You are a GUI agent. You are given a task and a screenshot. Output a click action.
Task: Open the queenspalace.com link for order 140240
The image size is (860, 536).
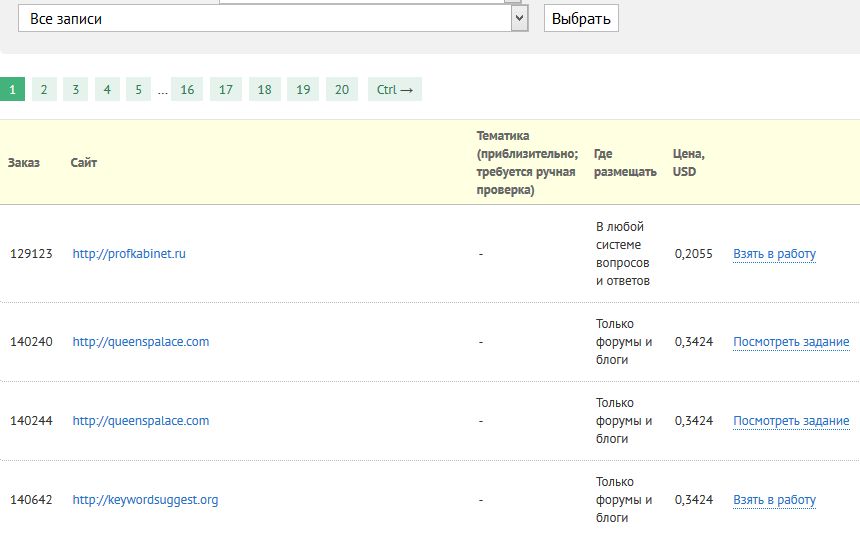coord(140,342)
